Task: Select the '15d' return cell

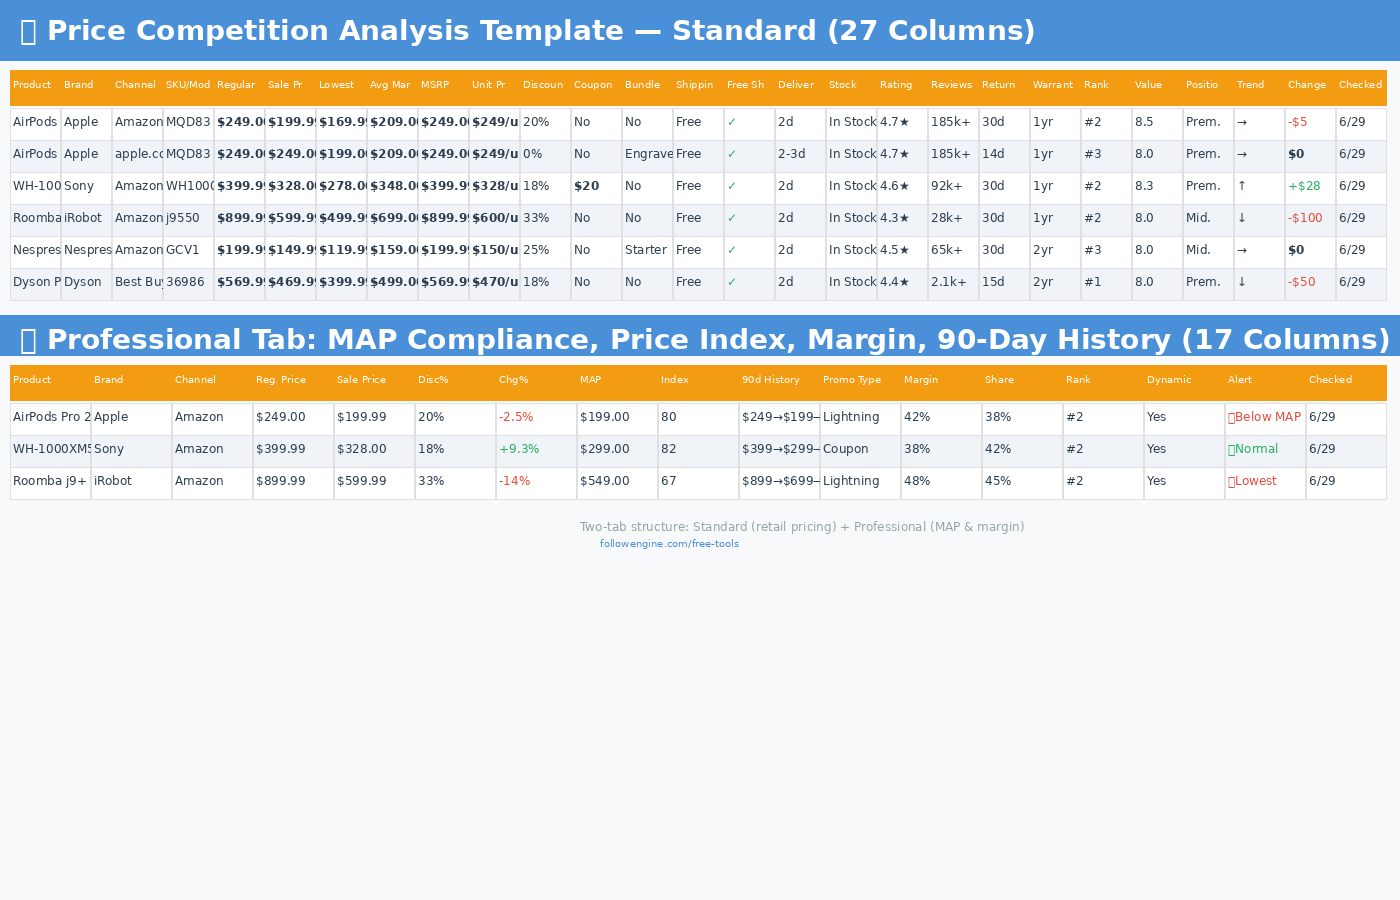Action: click(1004, 283)
